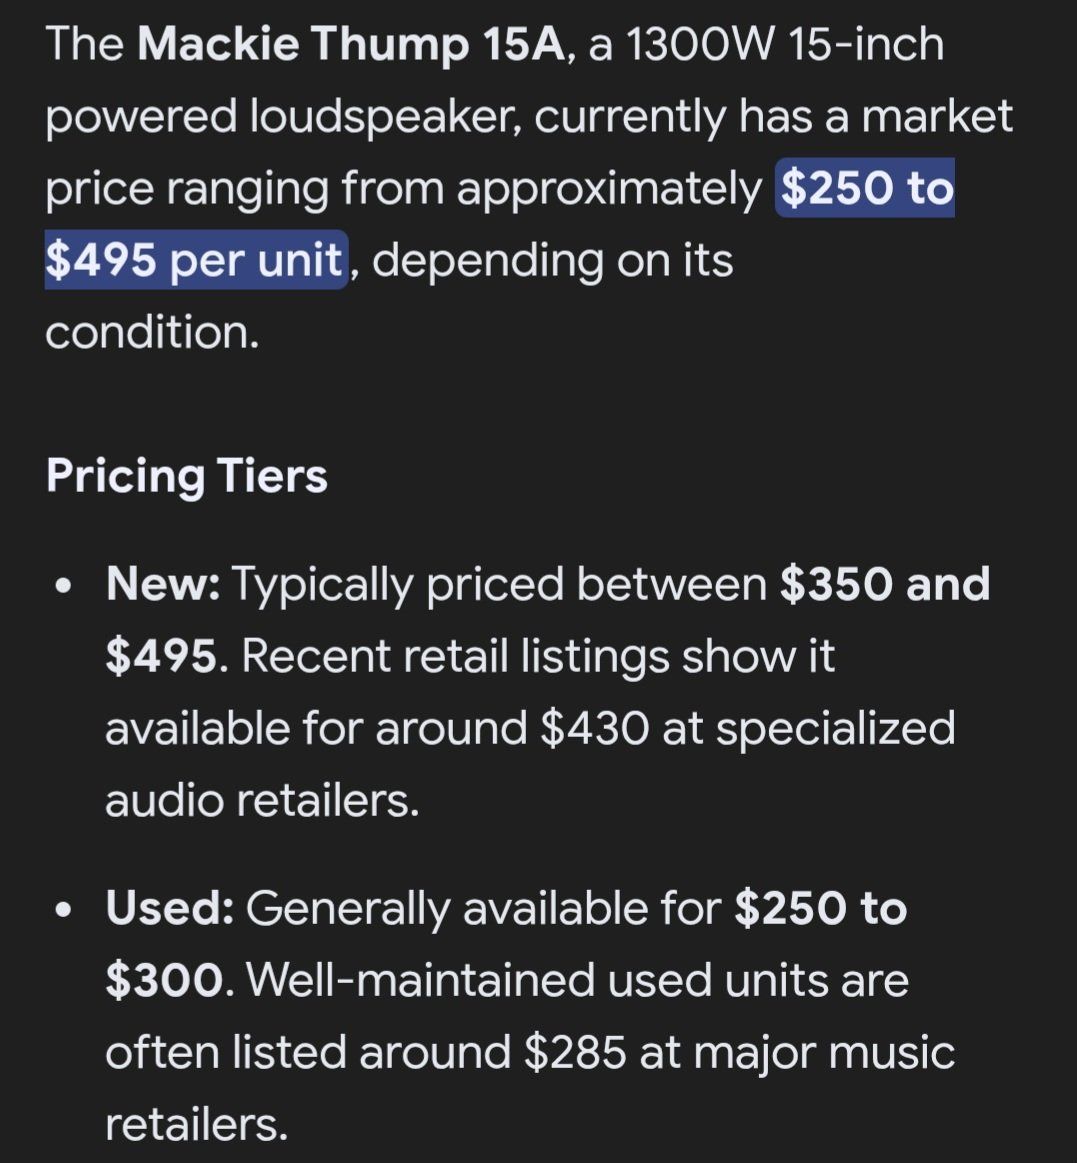
Task: Select the bold "New:" label
Action: coord(163,585)
